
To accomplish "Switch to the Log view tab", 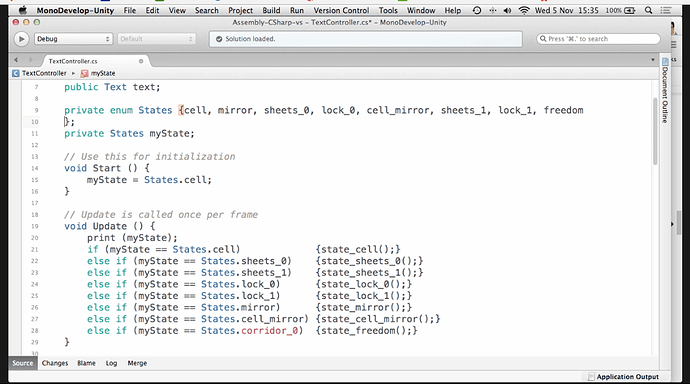I will [111, 363].
